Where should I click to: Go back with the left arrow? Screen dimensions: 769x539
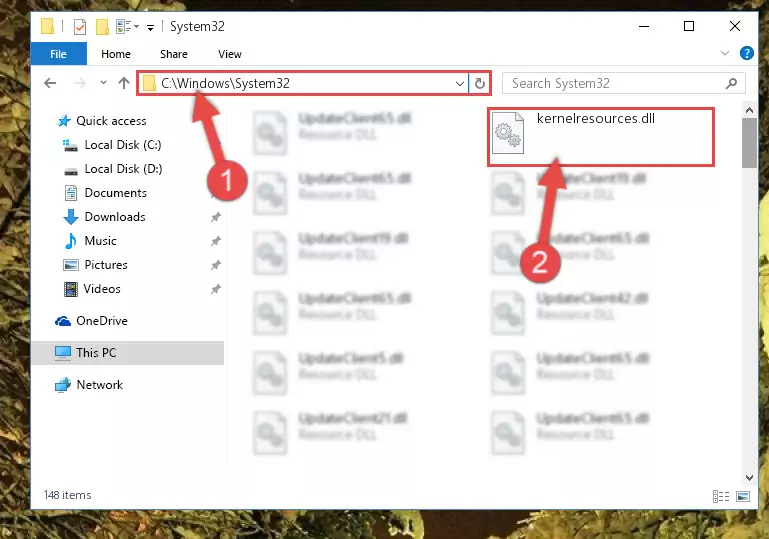click(x=50, y=83)
